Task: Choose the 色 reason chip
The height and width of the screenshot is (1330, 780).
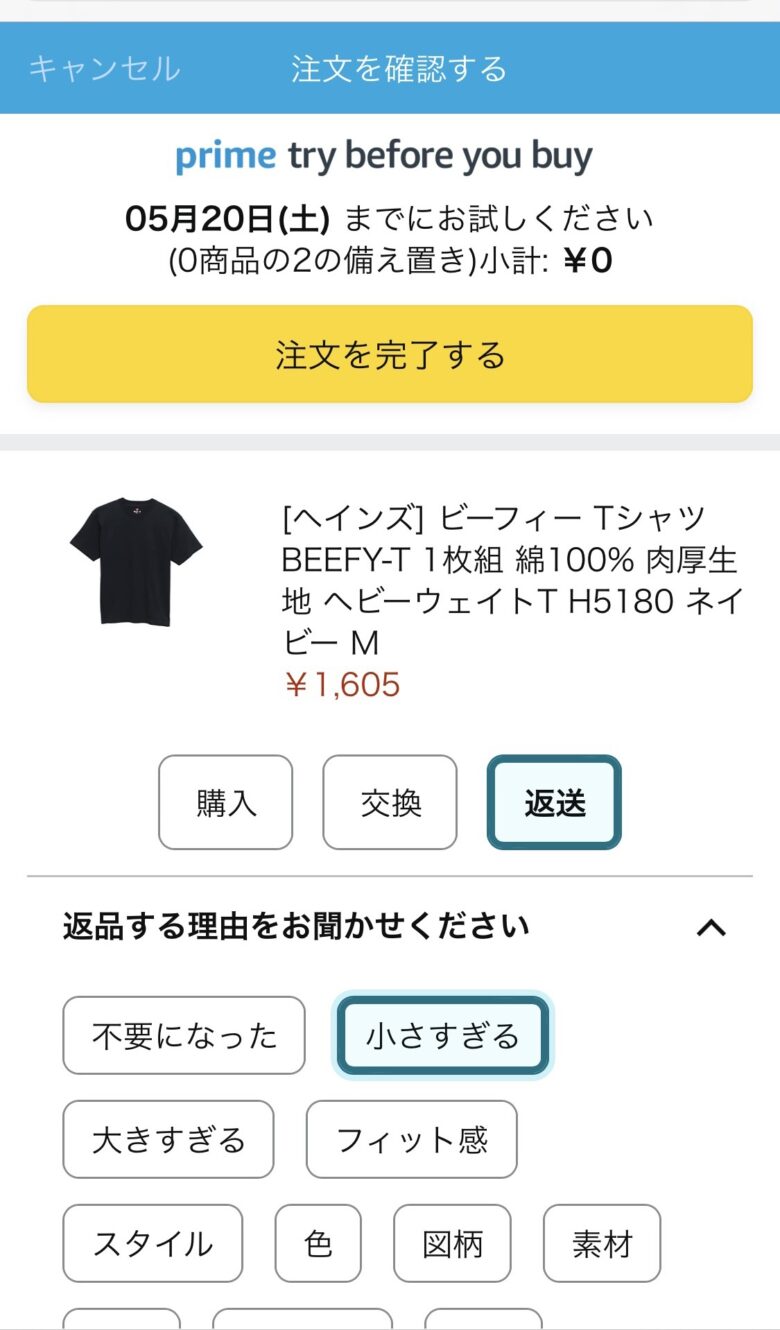Action: click(318, 1243)
